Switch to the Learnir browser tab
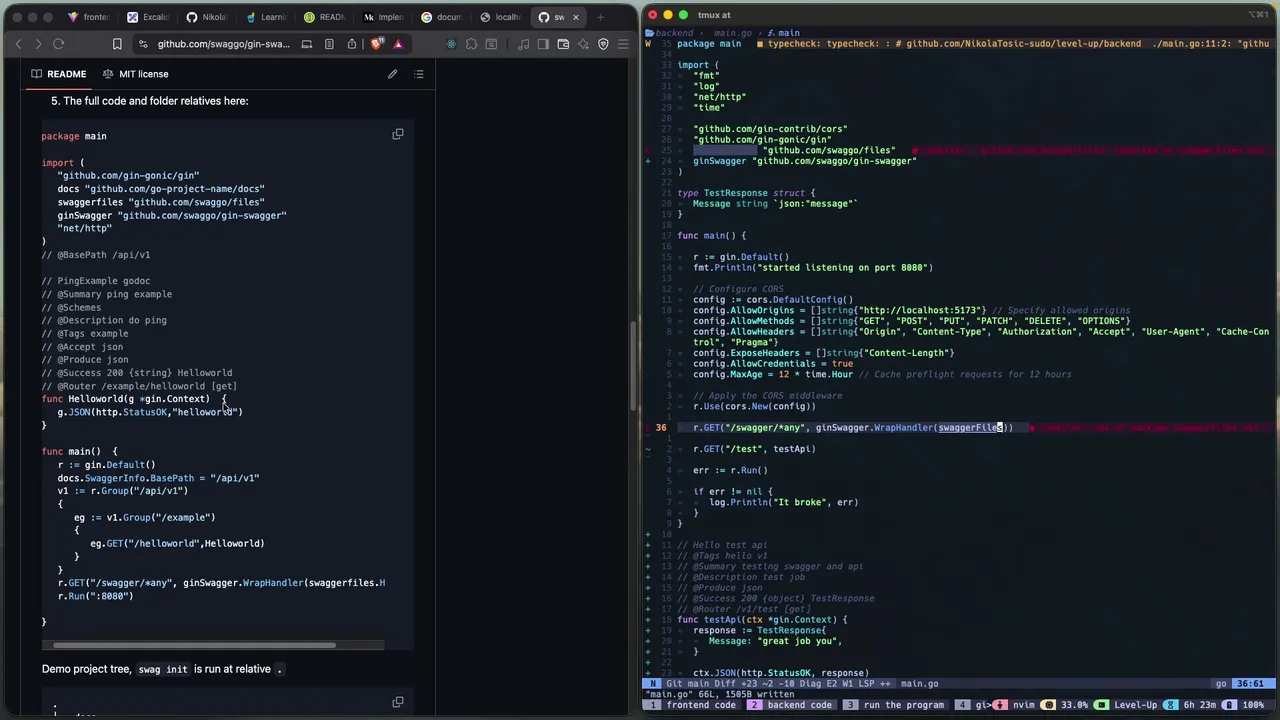The image size is (1280, 720). [x=265, y=17]
